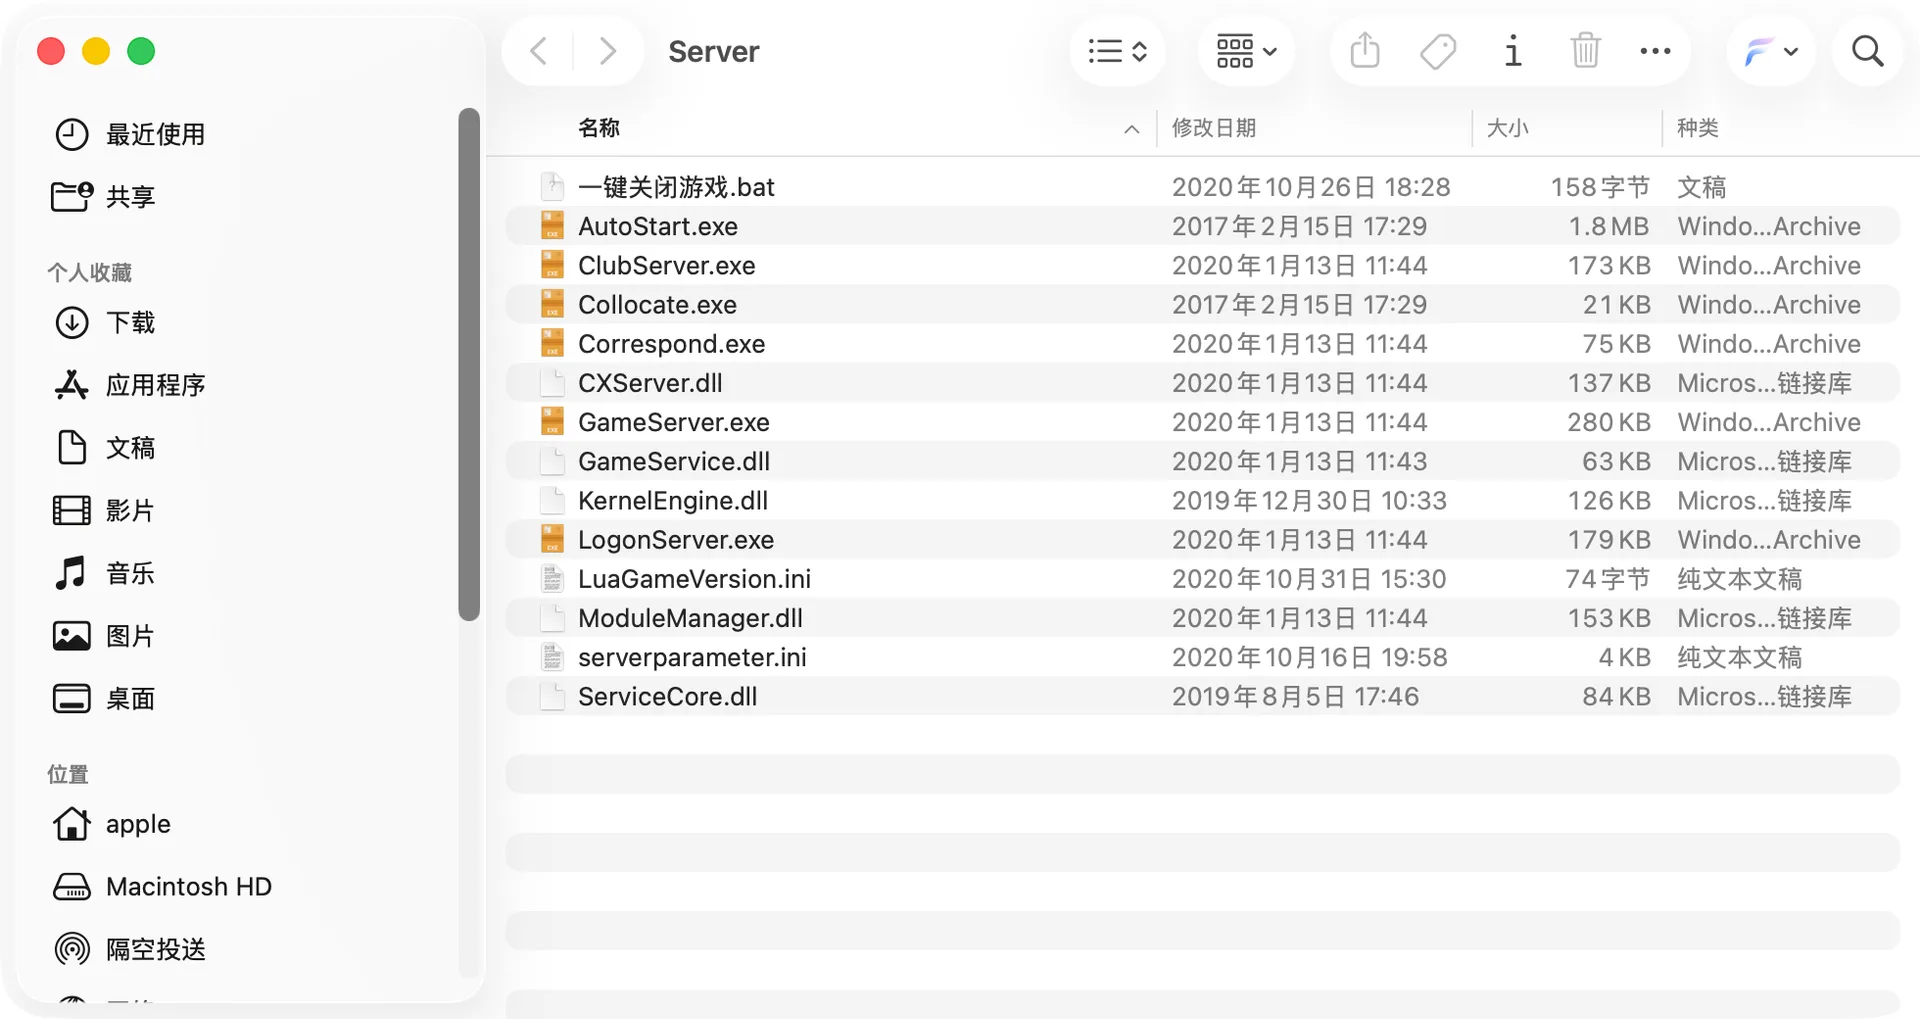Image resolution: width=1920 pixels, height=1019 pixels.
Task: Open 文稿 in the sidebar
Action: 105,447
